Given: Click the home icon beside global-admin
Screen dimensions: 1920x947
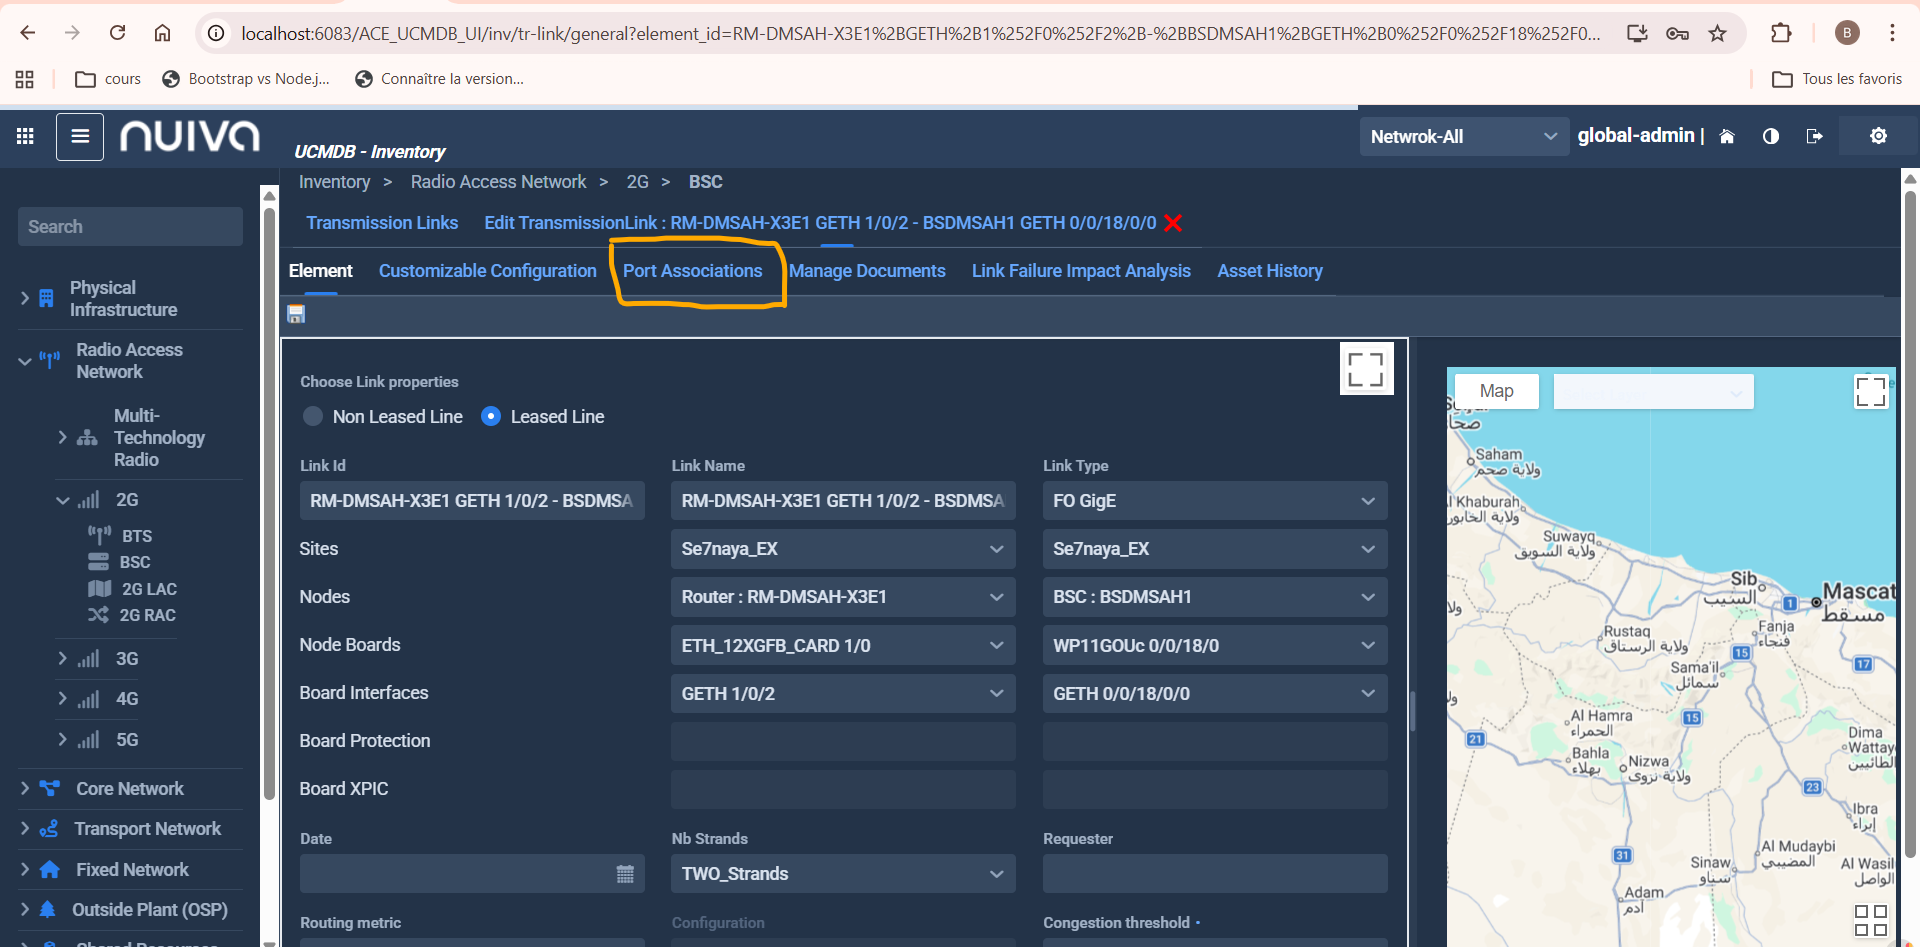Looking at the screenshot, I should pyautogui.click(x=1727, y=137).
